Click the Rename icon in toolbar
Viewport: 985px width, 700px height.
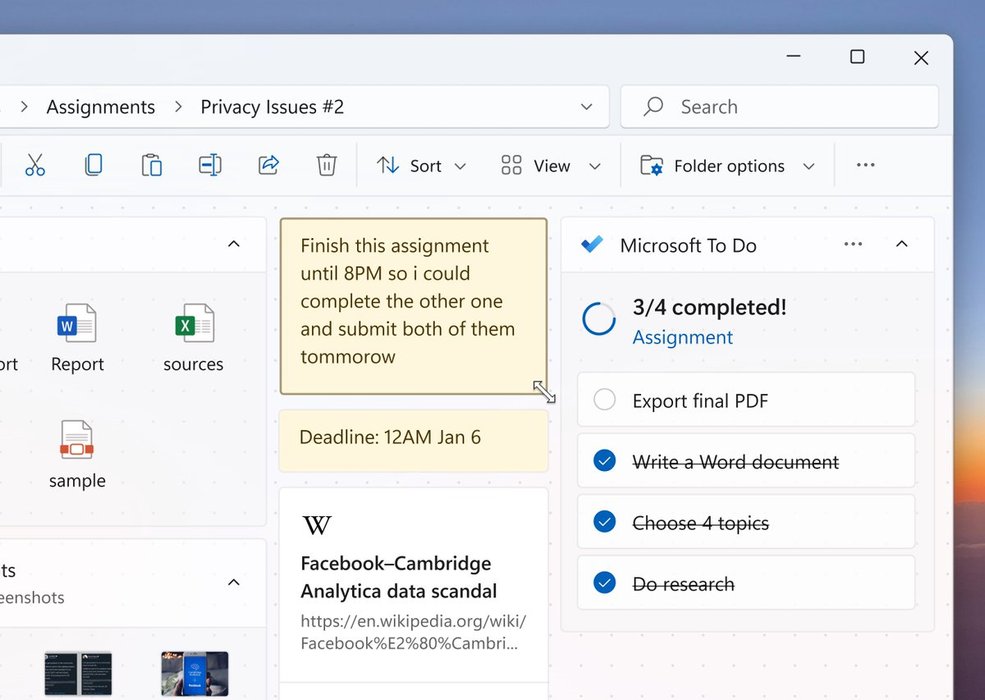click(210, 166)
